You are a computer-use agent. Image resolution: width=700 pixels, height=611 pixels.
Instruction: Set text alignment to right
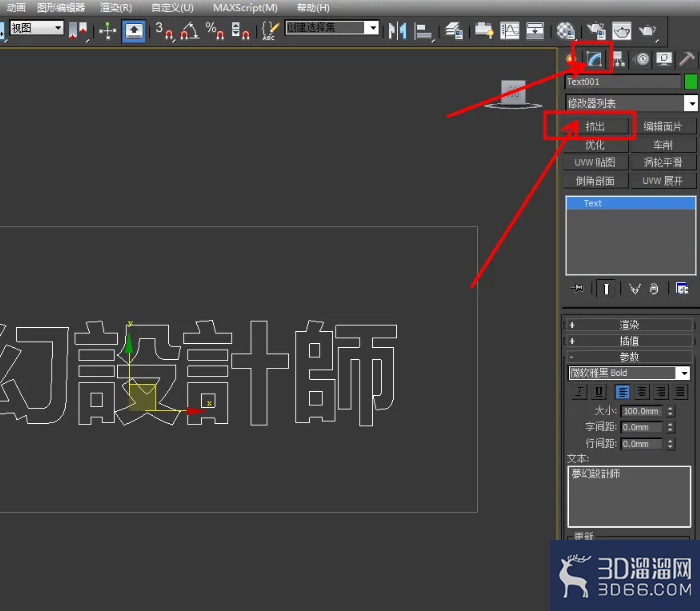pyautogui.click(x=661, y=392)
